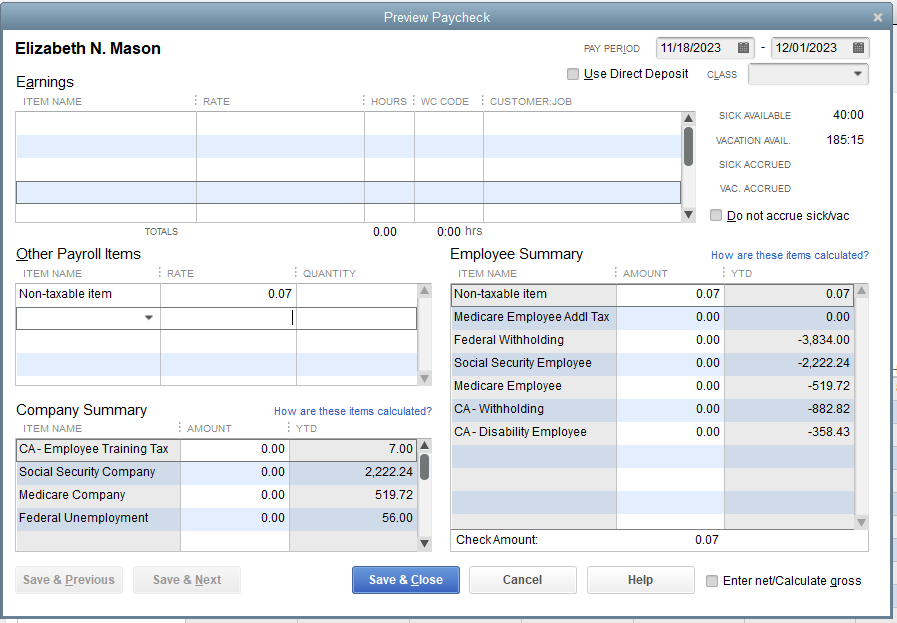897x623 pixels.
Task: Select highlighted empty row in Earnings table
Action: click(x=348, y=192)
